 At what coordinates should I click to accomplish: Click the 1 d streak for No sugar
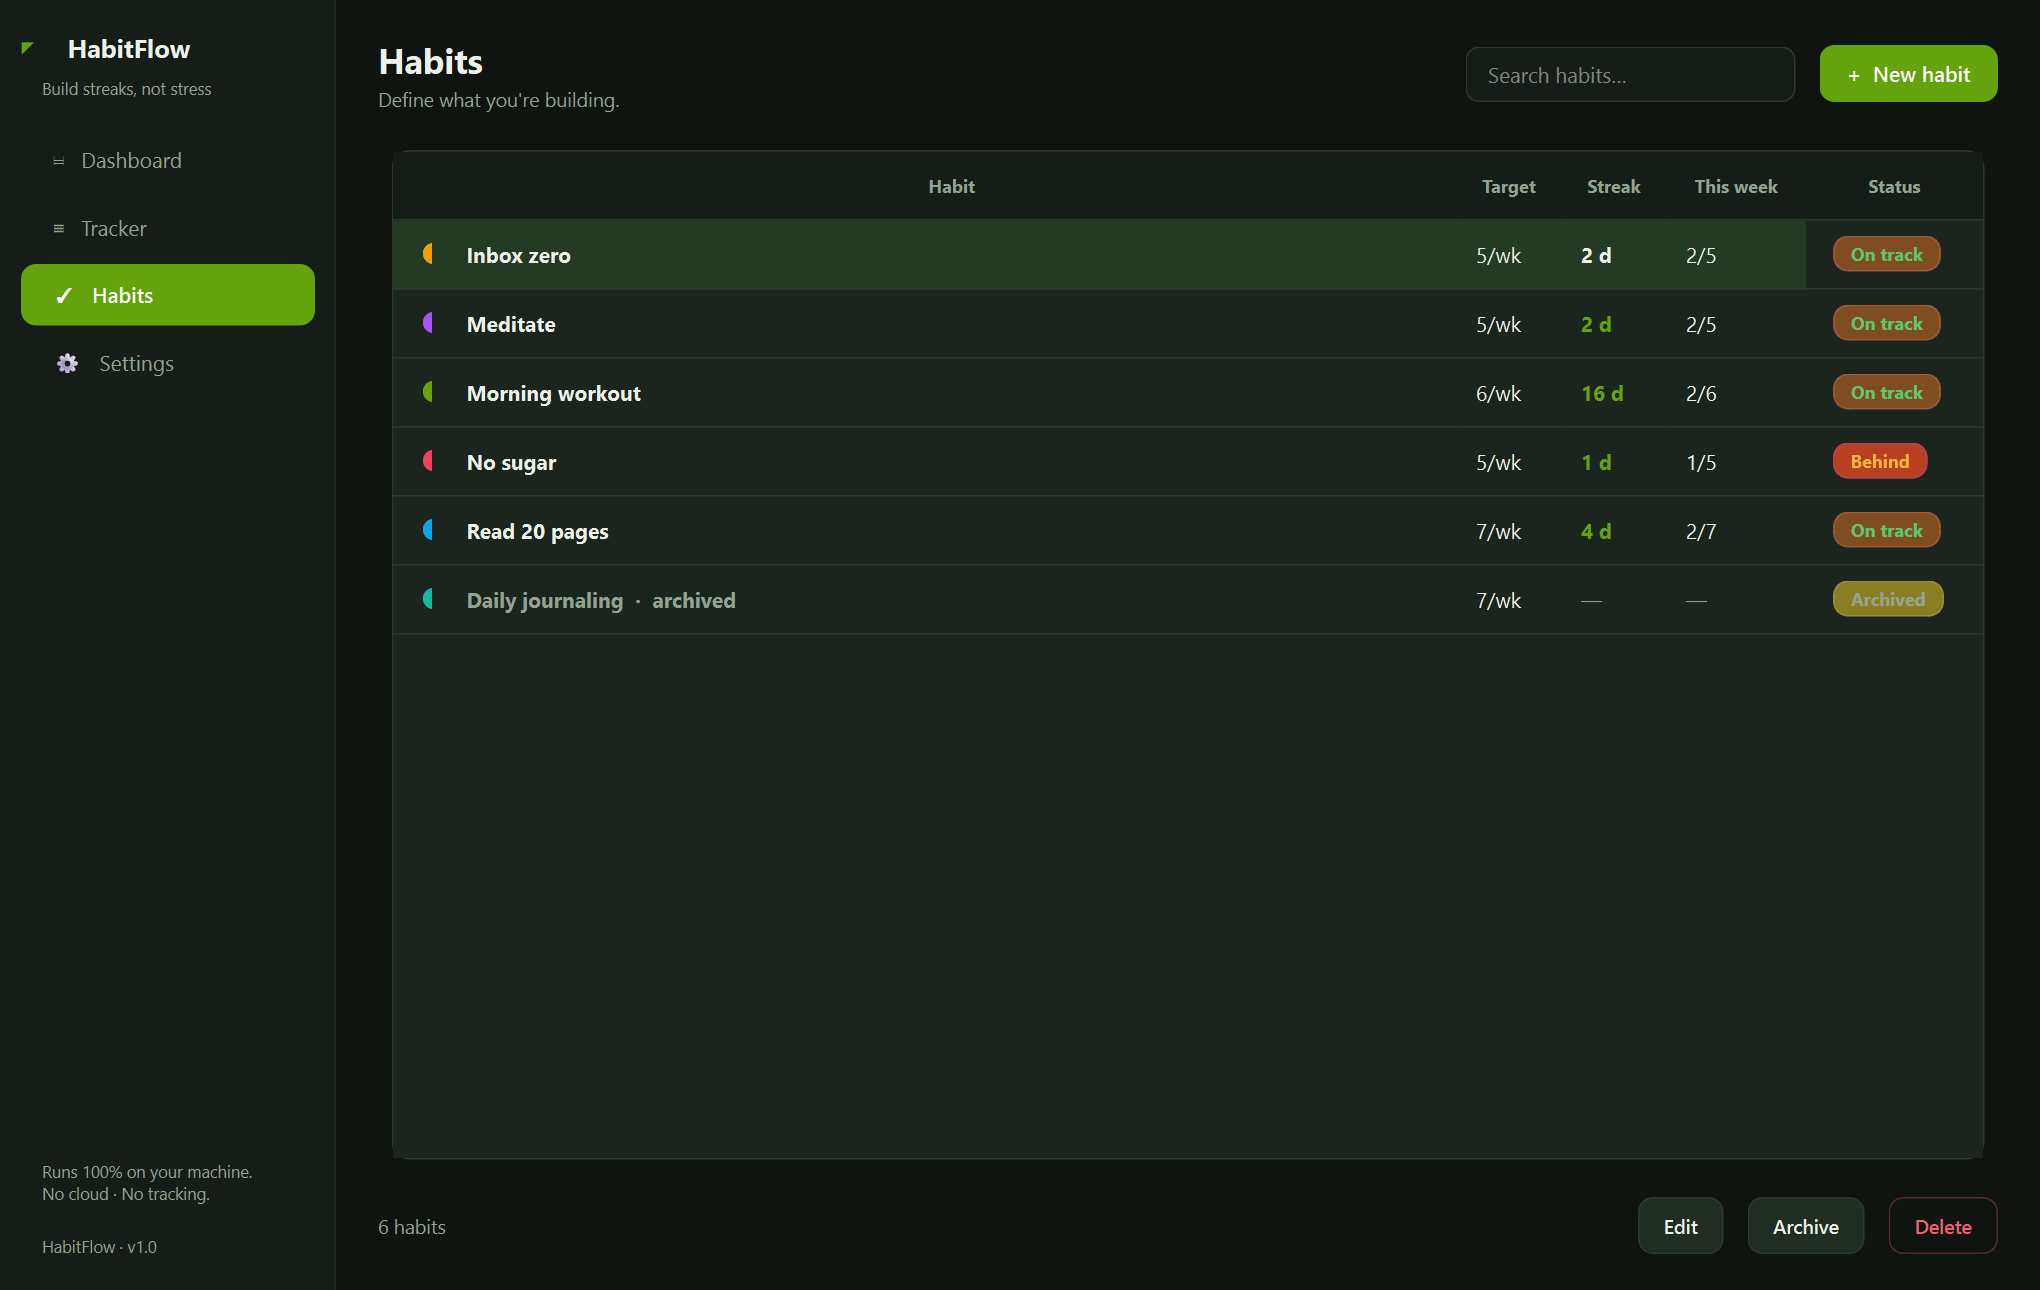(x=1596, y=463)
